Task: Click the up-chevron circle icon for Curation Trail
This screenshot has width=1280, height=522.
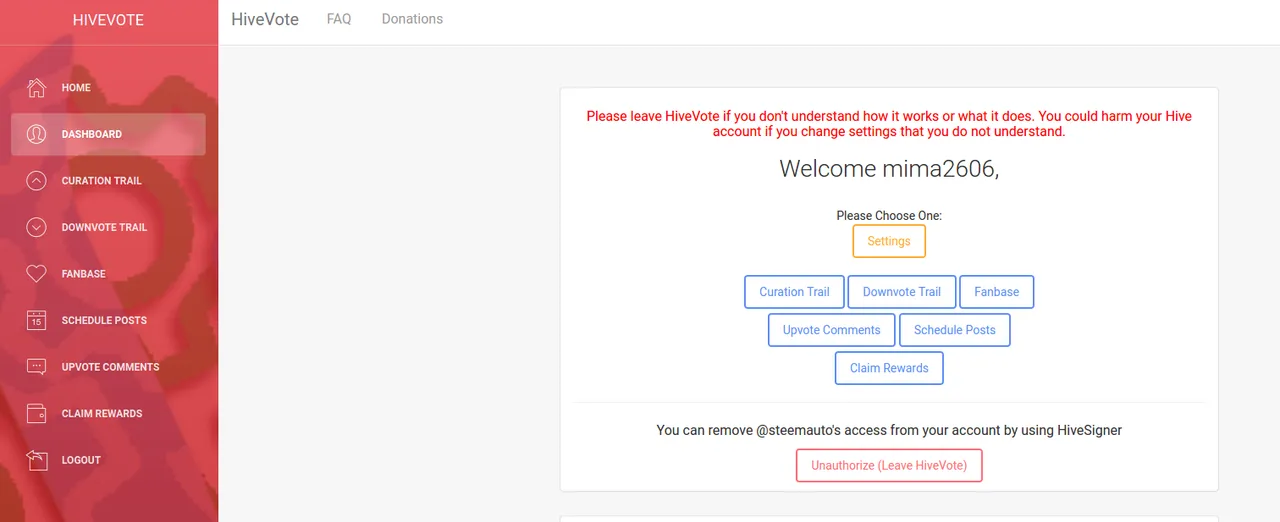Action: (36, 181)
